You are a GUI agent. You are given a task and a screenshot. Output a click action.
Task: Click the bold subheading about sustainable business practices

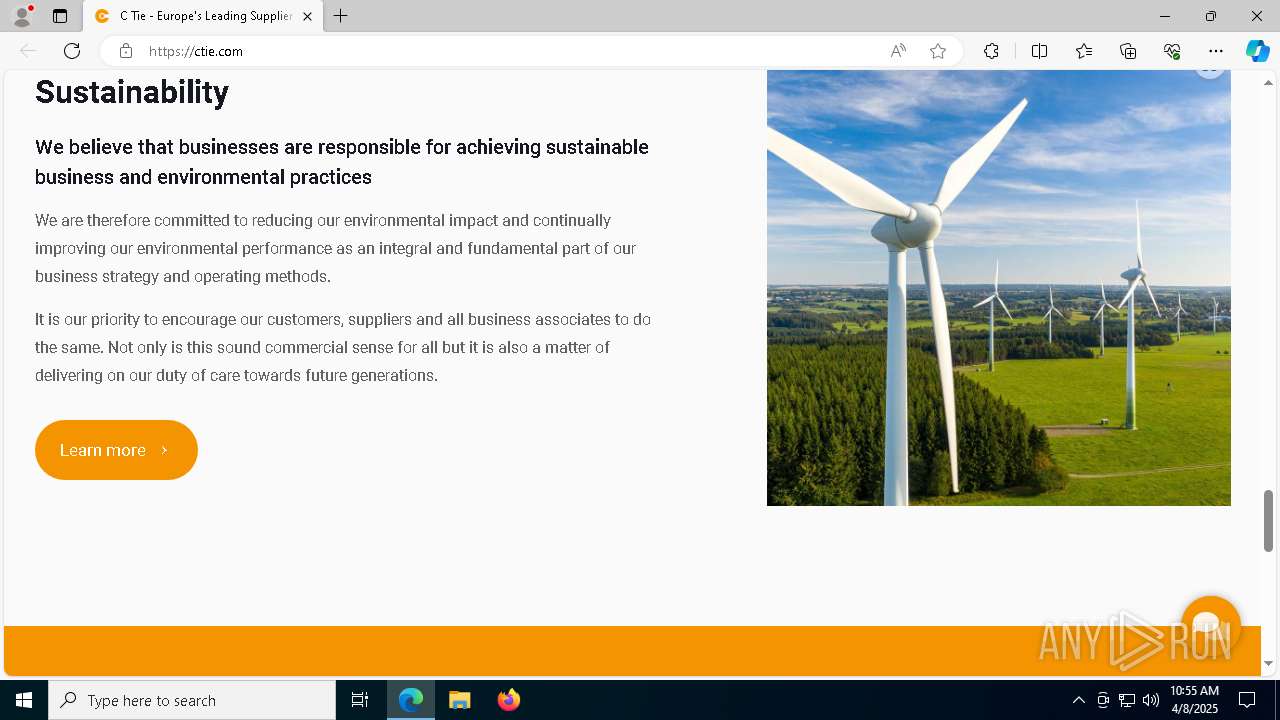(x=342, y=162)
